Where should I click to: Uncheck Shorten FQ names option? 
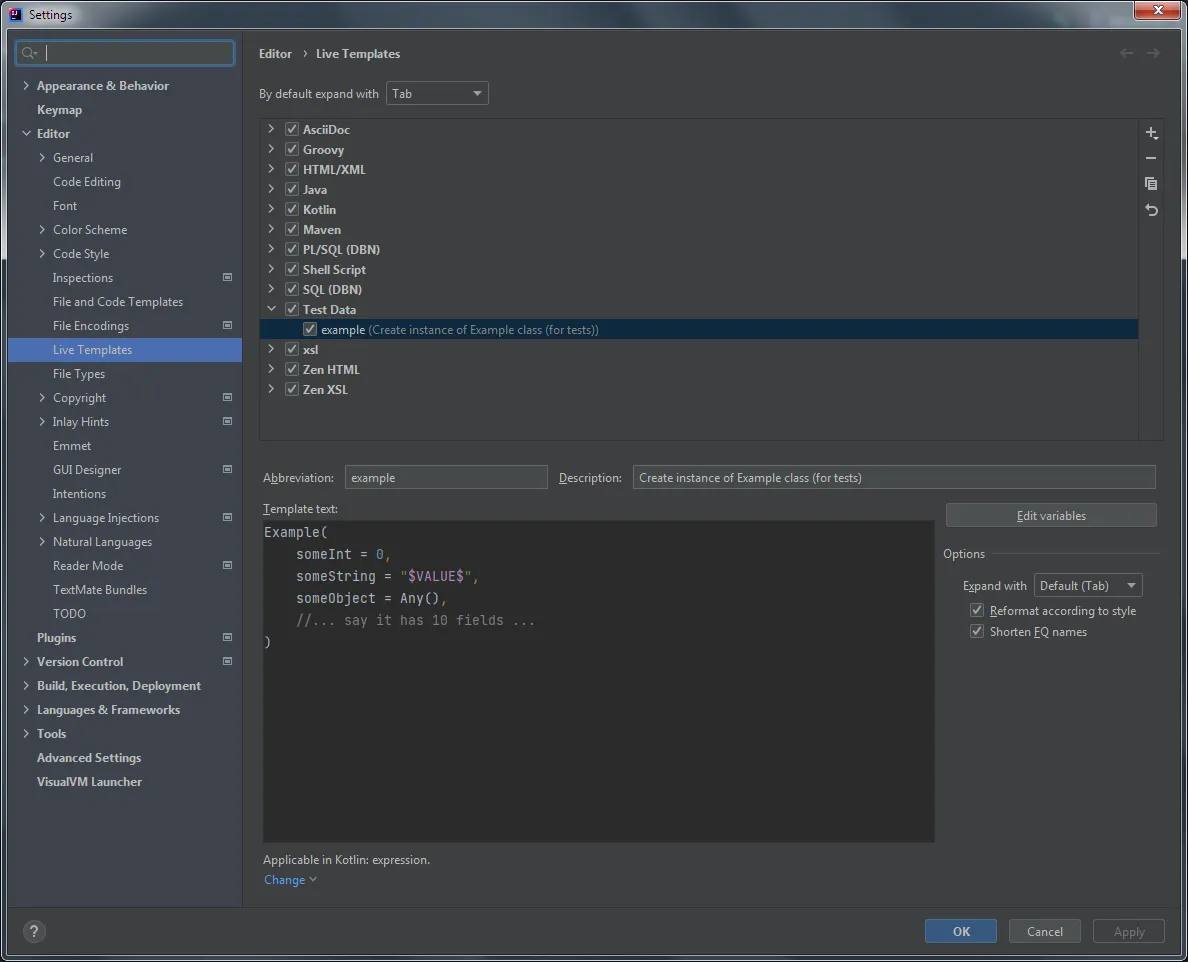click(x=977, y=632)
